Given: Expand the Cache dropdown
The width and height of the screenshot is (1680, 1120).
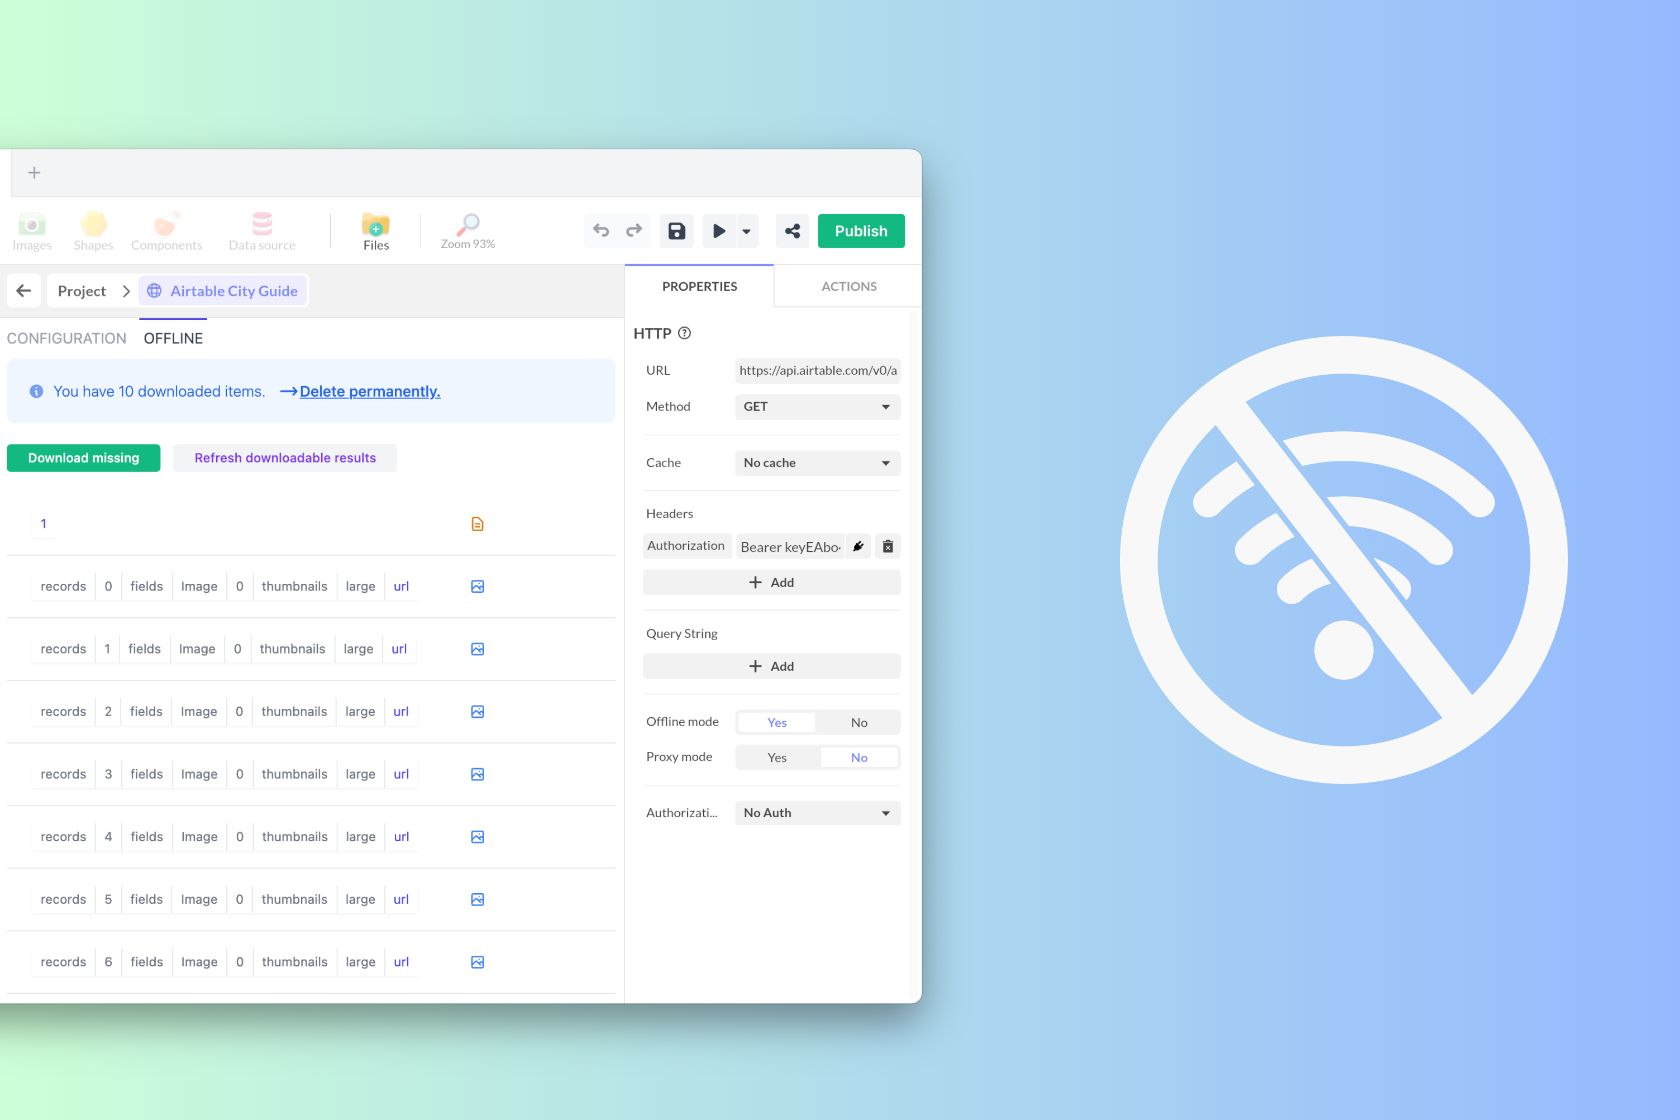Looking at the screenshot, I should pos(817,463).
